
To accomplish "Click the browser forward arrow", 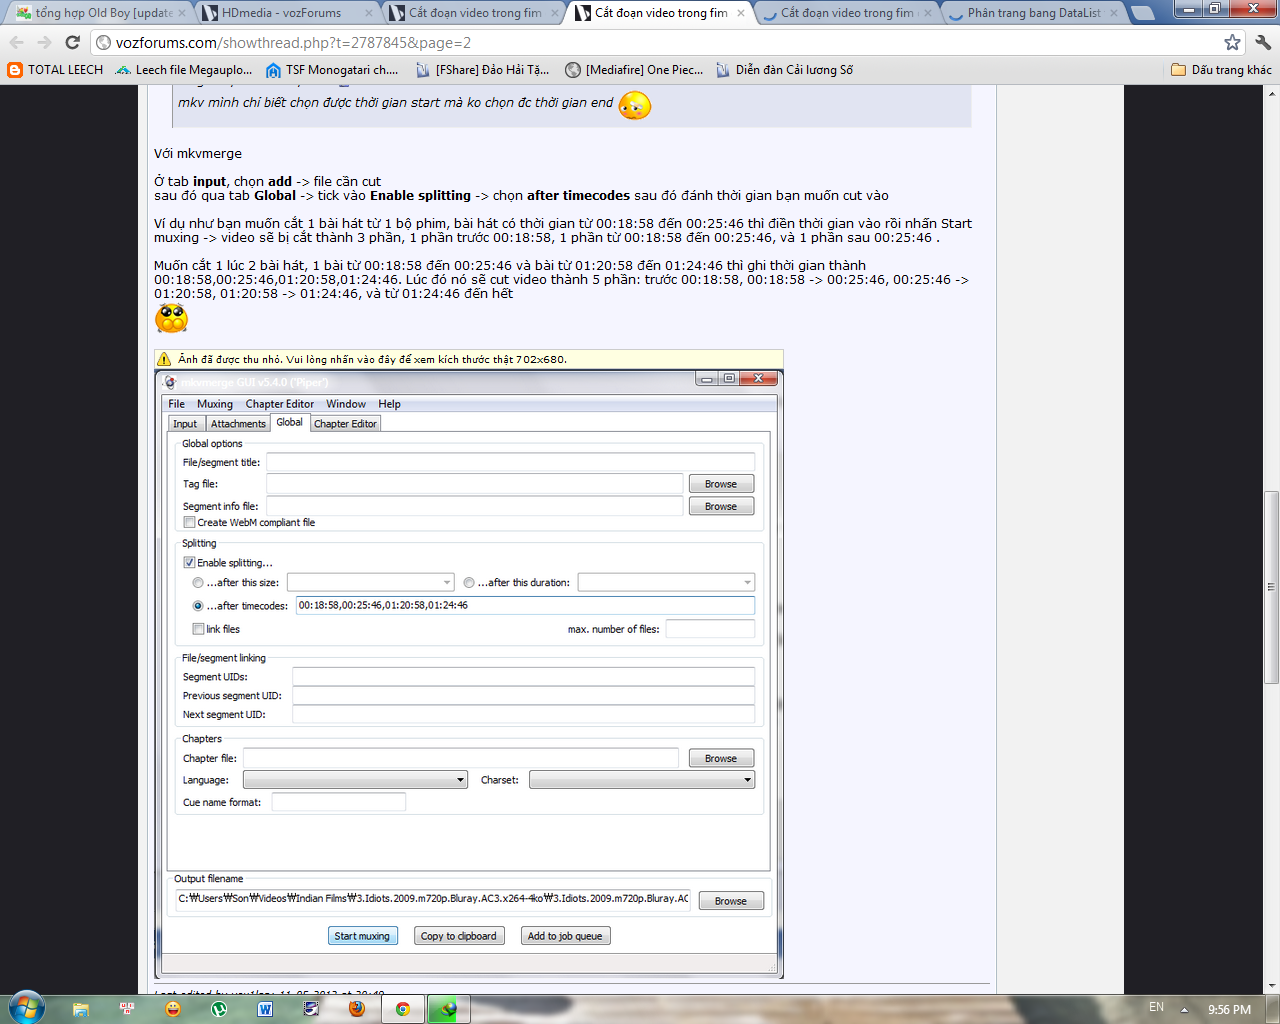I will click(44, 42).
